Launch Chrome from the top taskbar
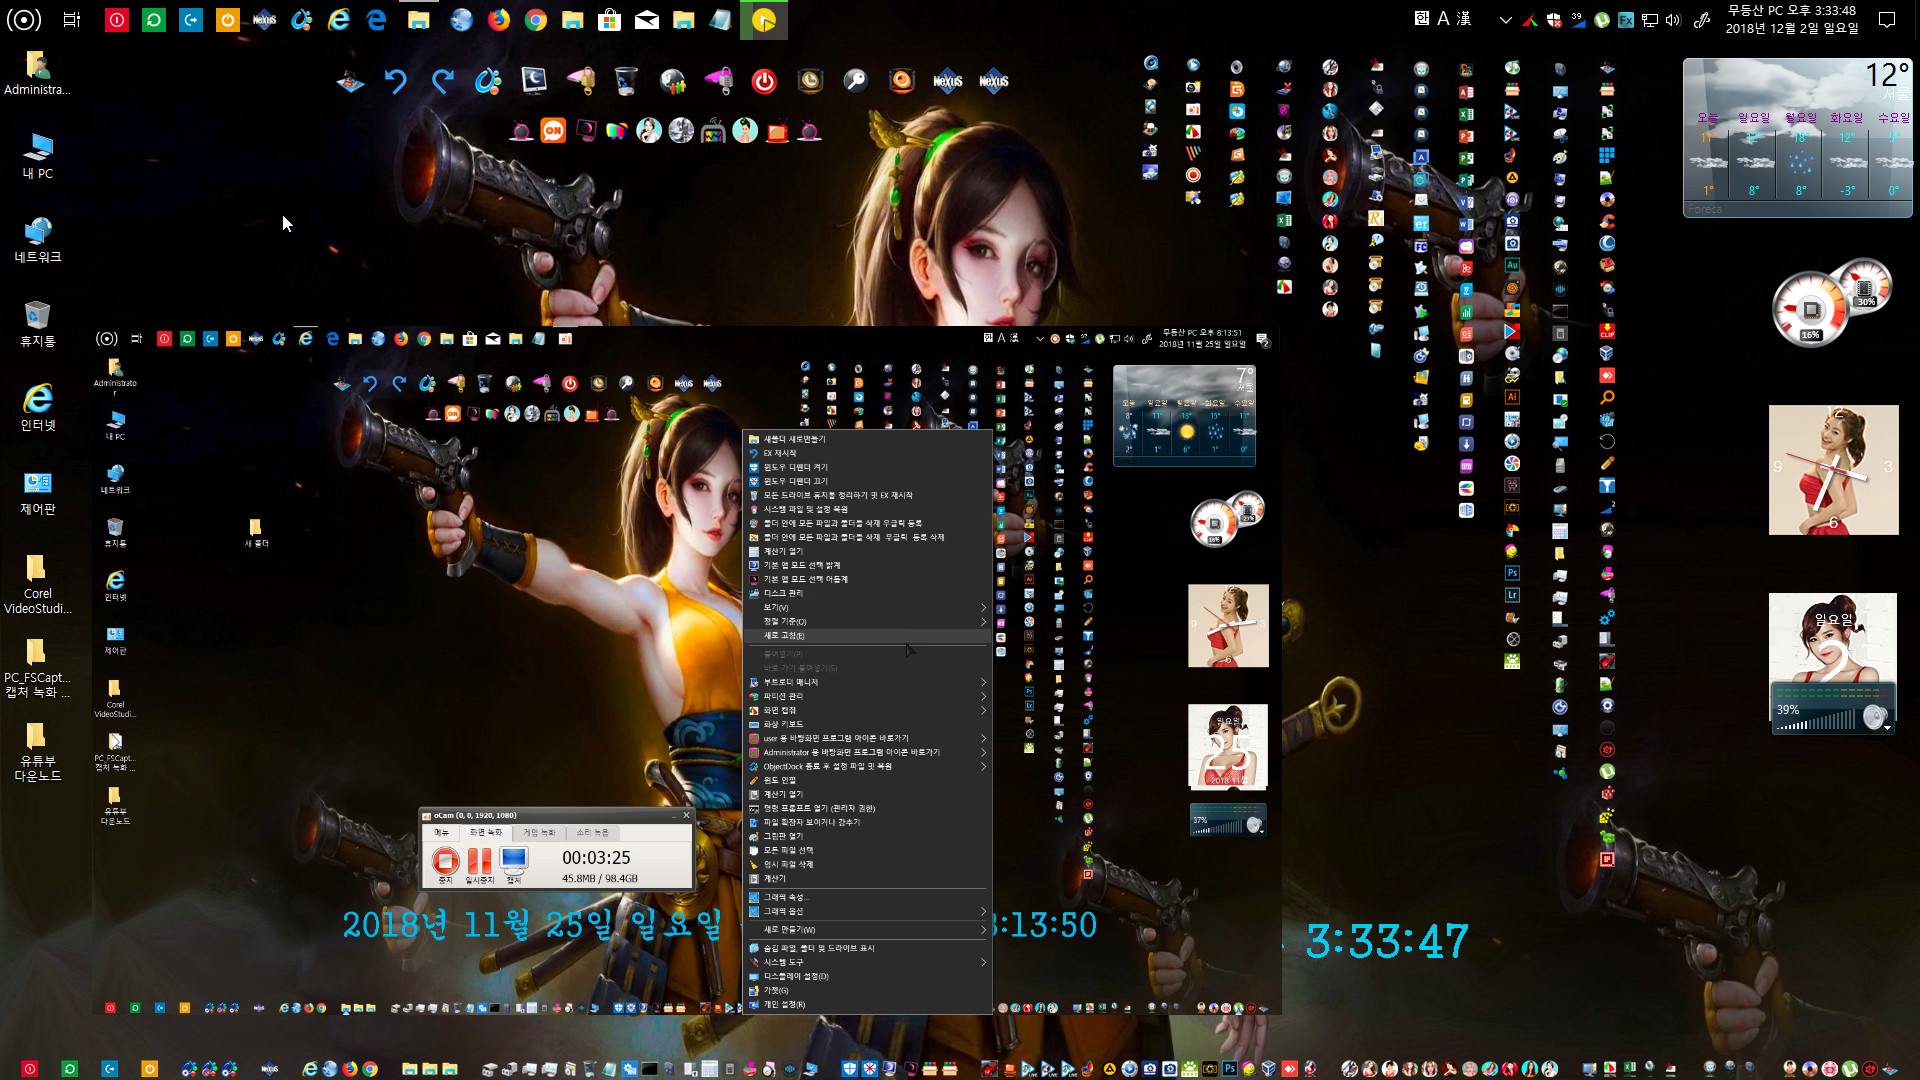The width and height of the screenshot is (1920, 1080). coord(536,20)
